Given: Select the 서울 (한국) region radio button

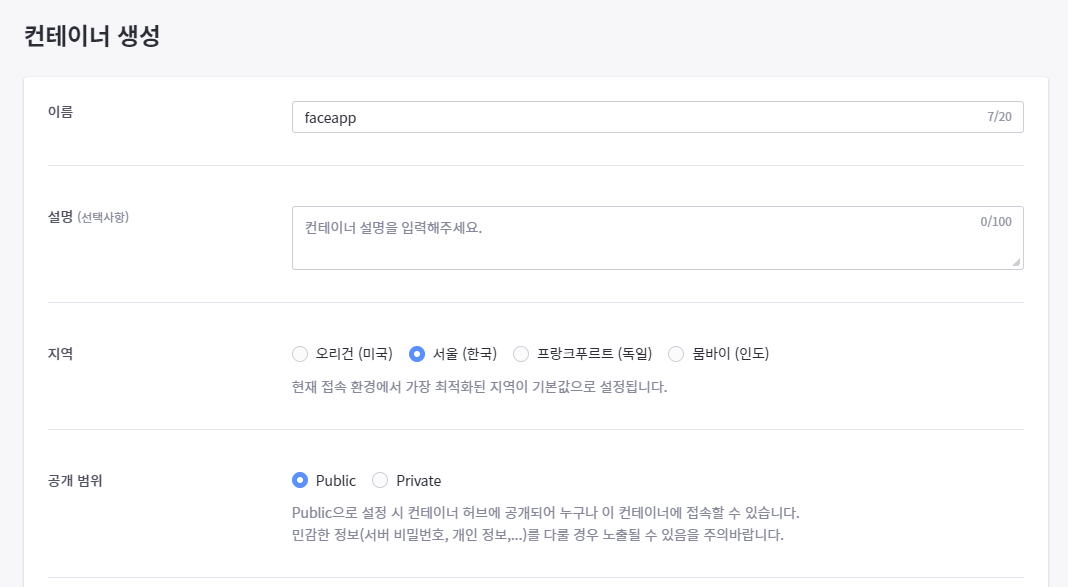Looking at the screenshot, I should (417, 354).
